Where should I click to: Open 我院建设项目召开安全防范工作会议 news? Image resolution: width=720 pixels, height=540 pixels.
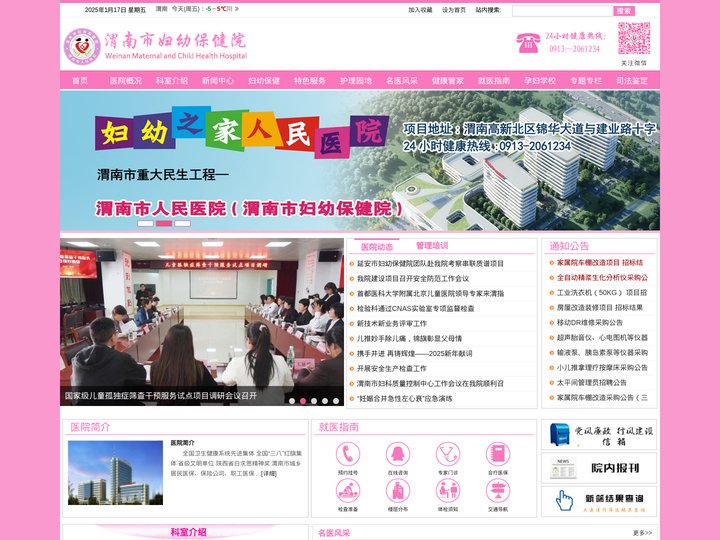[x=413, y=278]
